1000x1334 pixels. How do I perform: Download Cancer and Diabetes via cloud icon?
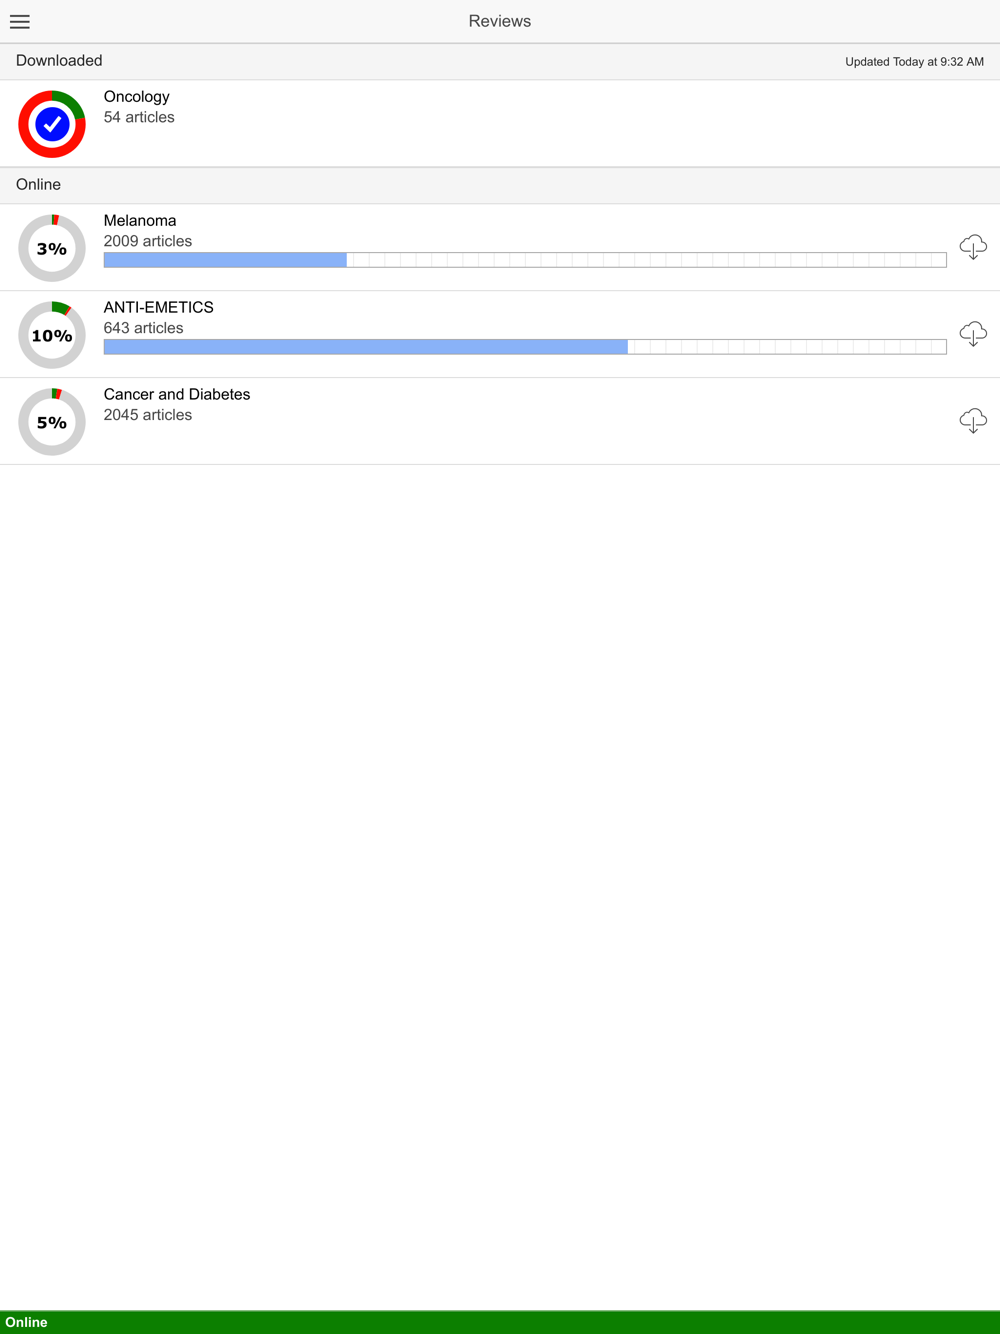point(973,421)
